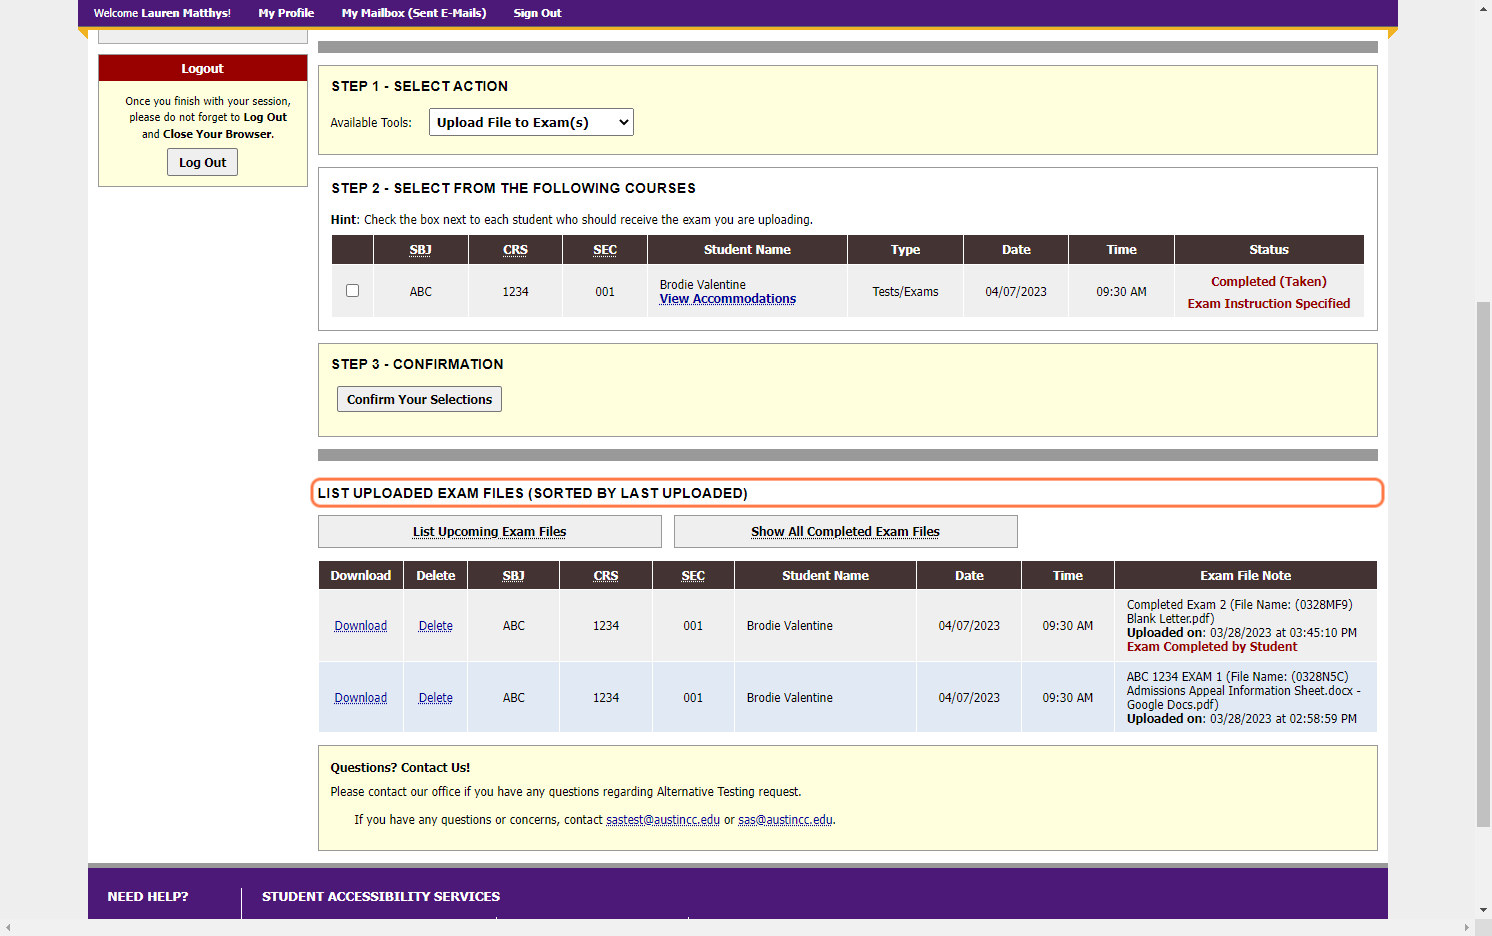The height and width of the screenshot is (936, 1492).
Task: Click Confirm Your Selections button
Action: coord(419,399)
